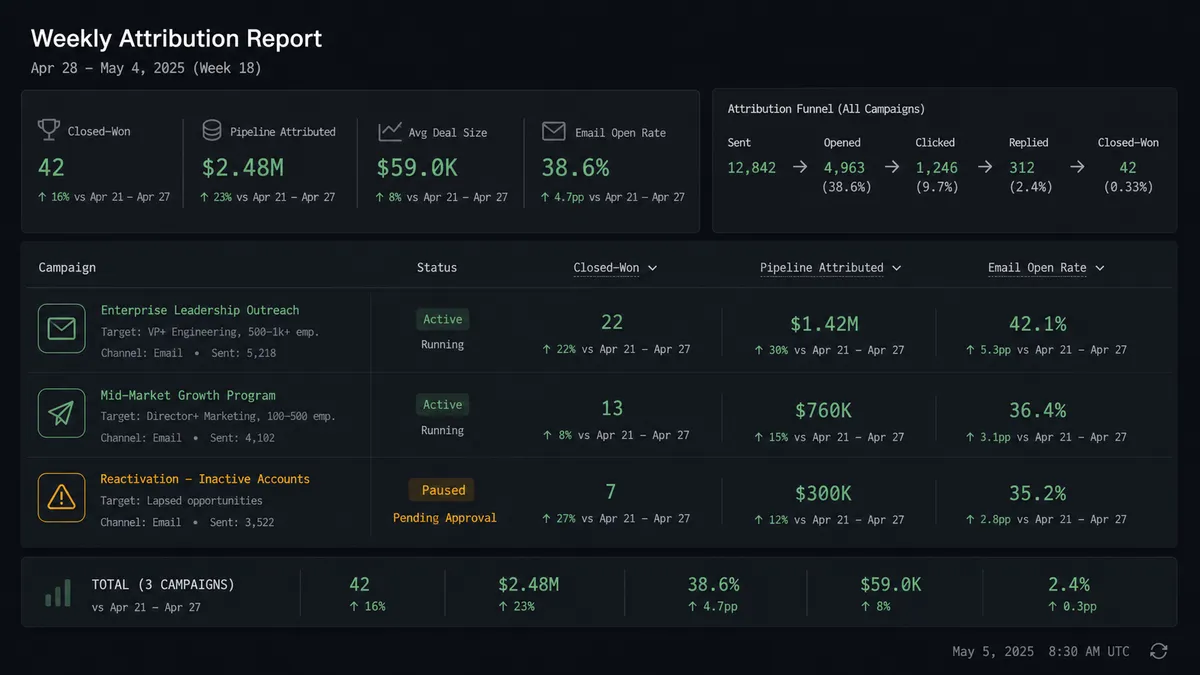The width and height of the screenshot is (1200, 675).
Task: Click the Mid-Market Growth Program paper plane icon
Action: click(x=62, y=413)
